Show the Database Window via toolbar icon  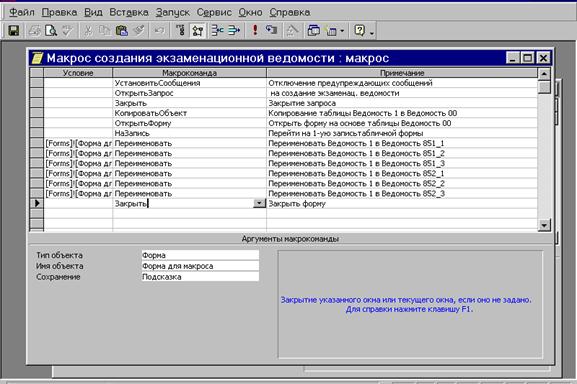[x=314, y=31]
